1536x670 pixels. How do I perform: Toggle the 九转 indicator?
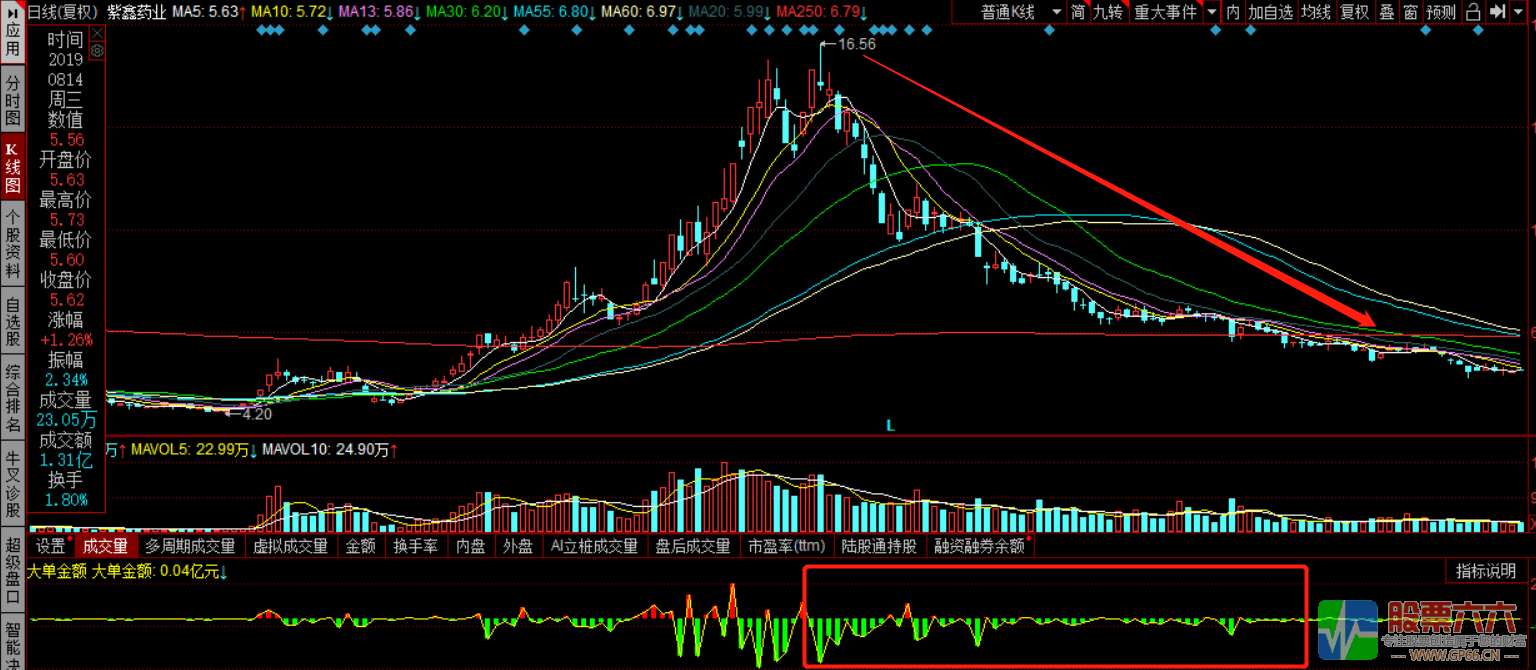pos(1107,12)
